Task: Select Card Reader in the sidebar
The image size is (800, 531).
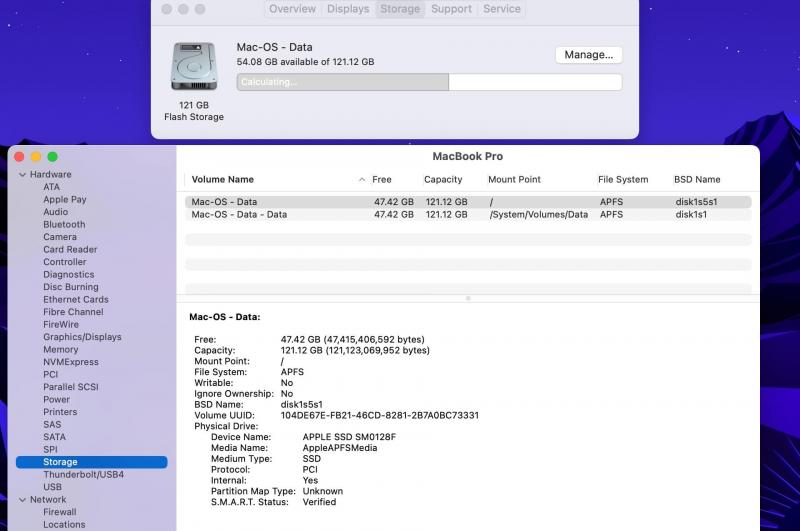Action: [70, 249]
